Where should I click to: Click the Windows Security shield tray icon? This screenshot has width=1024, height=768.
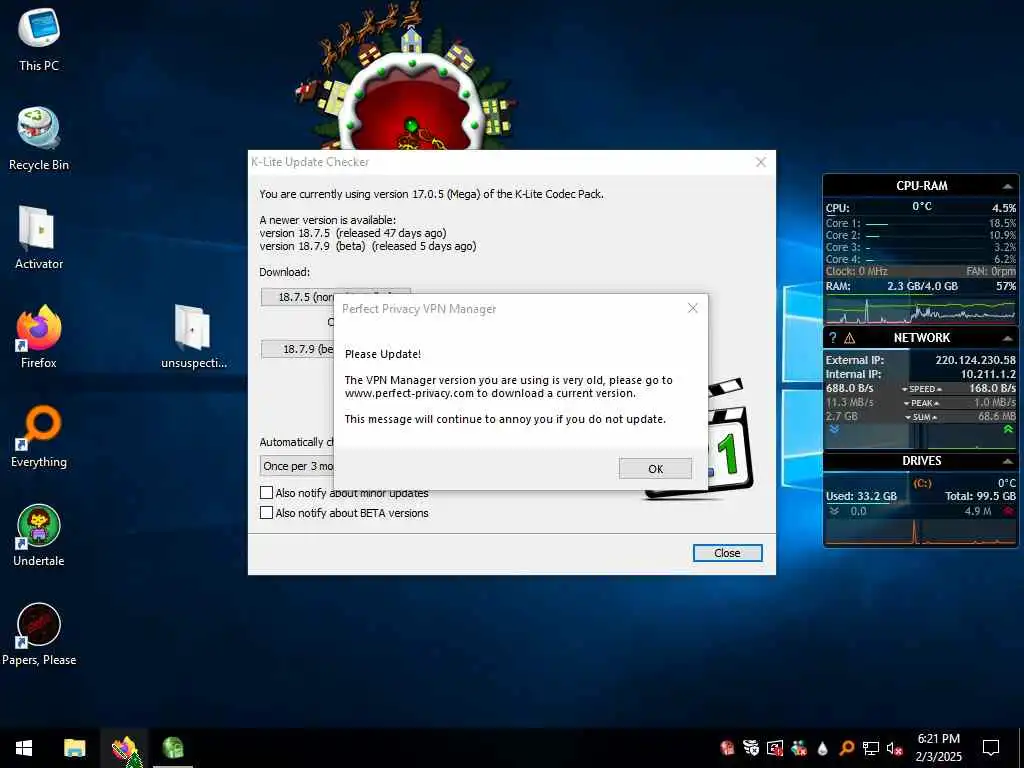751,748
